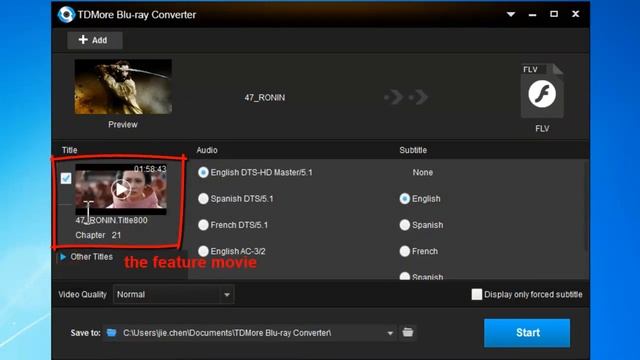
Task: Click the 47_RONIN.Title800 title label
Action: pos(111,220)
